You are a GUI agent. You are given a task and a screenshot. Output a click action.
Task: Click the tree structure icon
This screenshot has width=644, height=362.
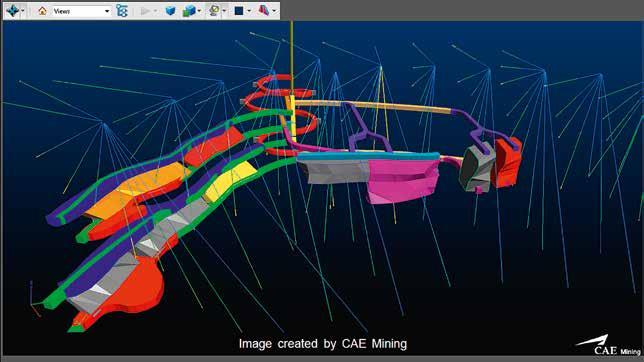tap(122, 11)
